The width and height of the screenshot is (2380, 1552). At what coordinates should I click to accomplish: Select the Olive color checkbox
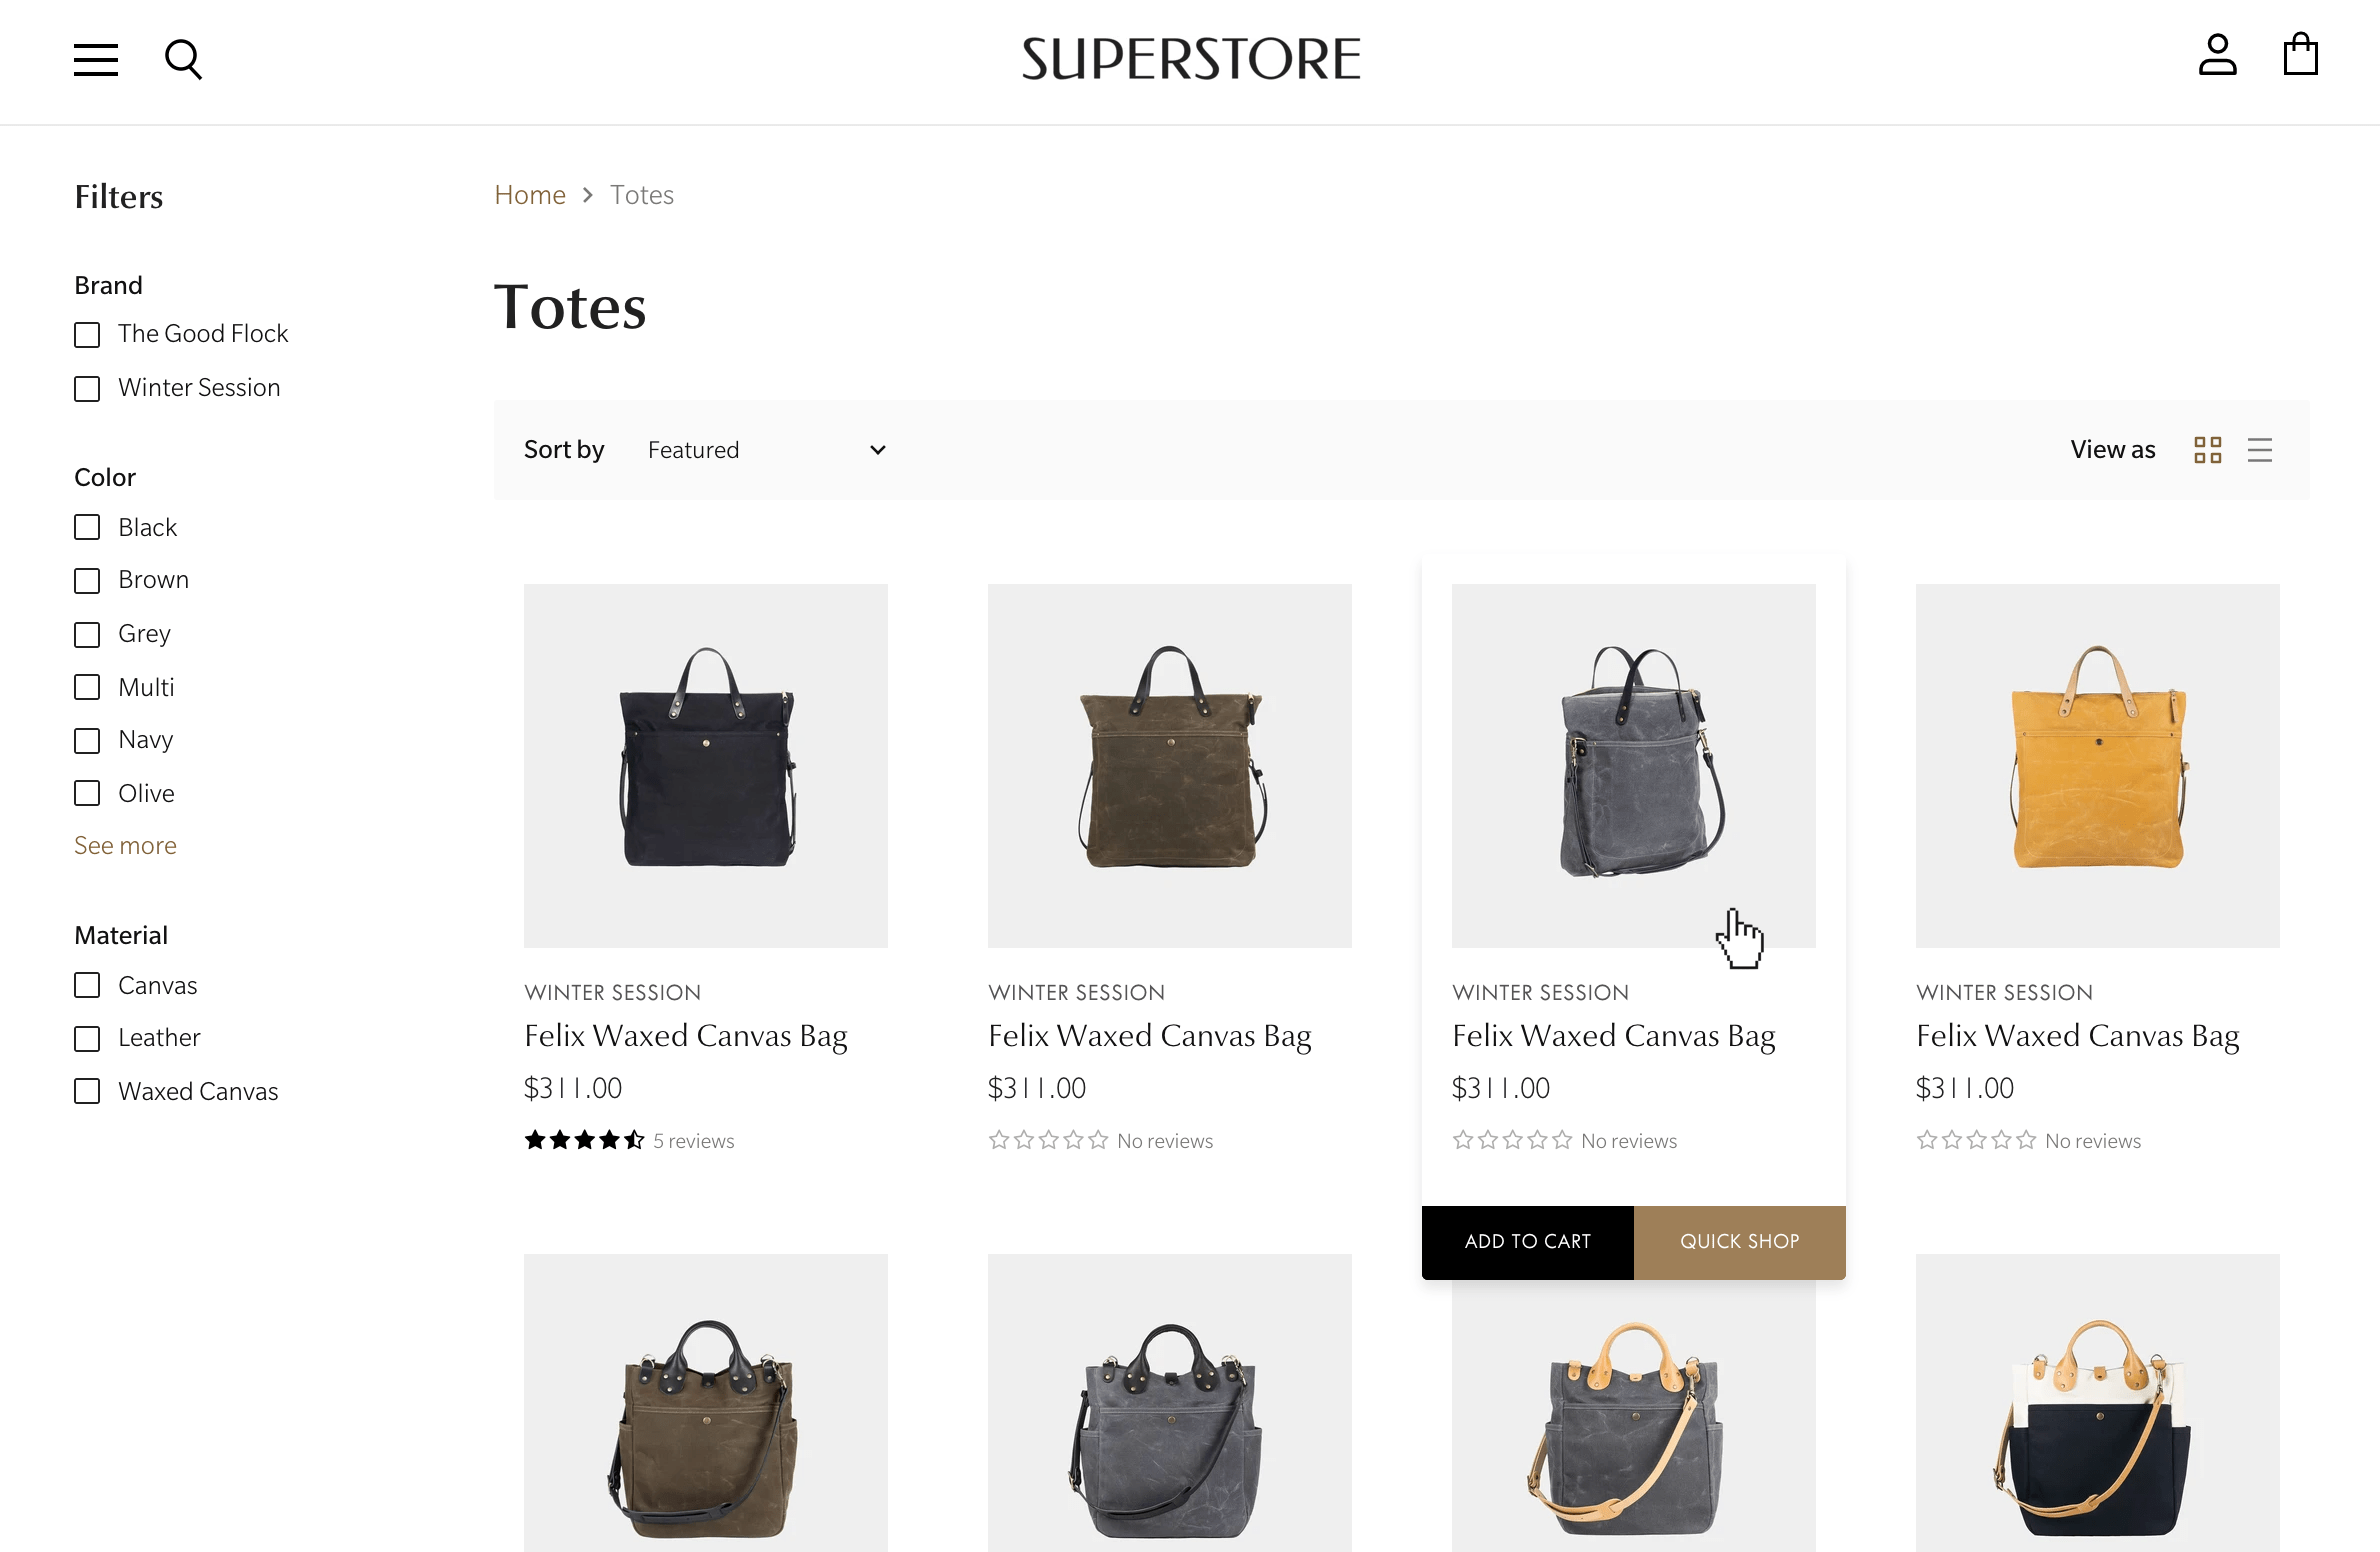coord(87,793)
